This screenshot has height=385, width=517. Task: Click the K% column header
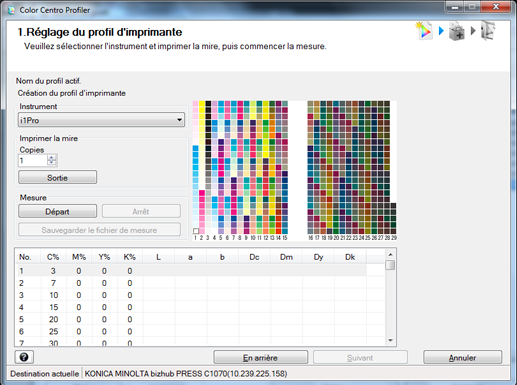130,257
